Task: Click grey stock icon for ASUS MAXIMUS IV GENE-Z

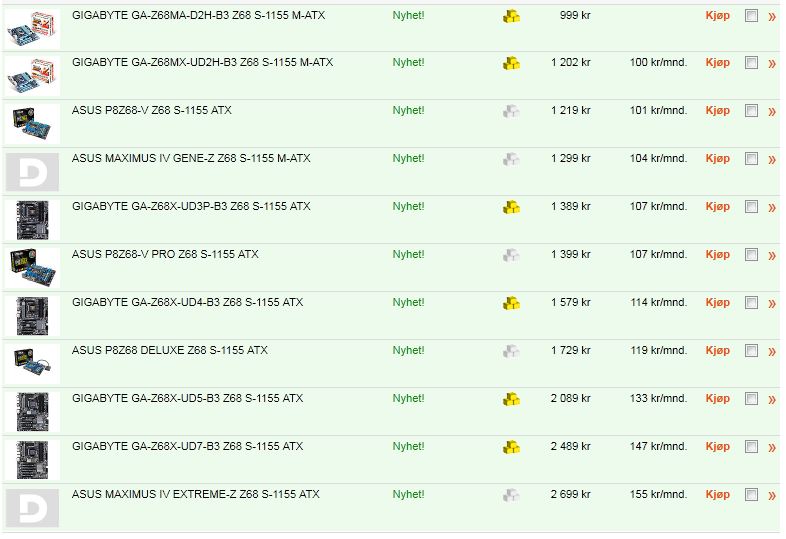Action: 511,159
